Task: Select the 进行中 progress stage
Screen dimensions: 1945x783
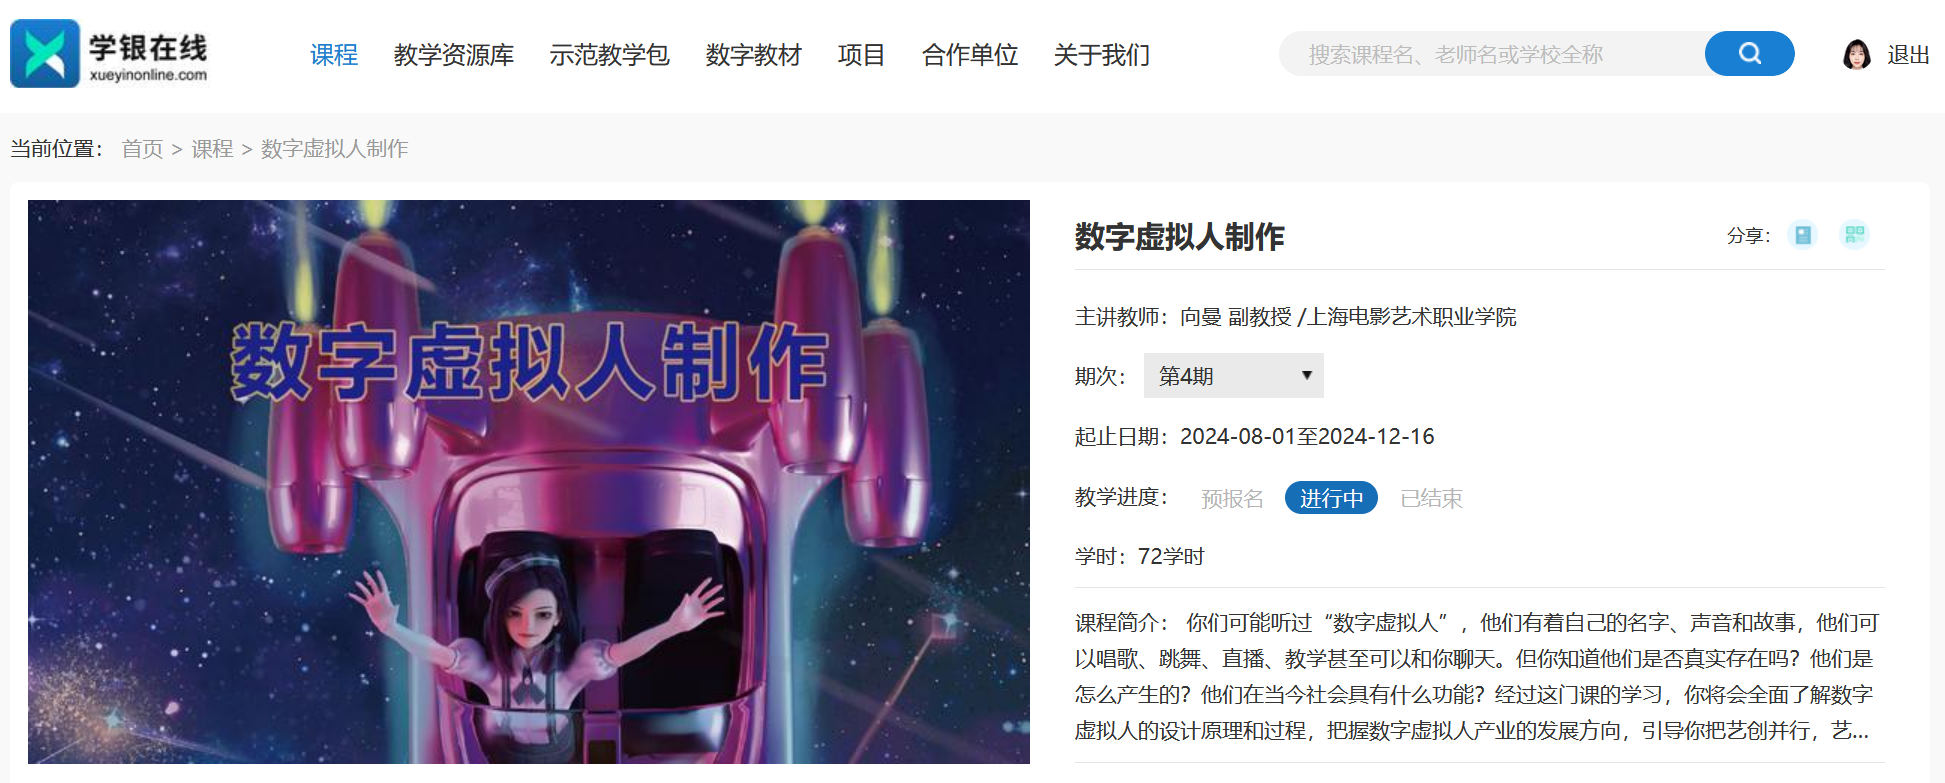Action: 1331,498
